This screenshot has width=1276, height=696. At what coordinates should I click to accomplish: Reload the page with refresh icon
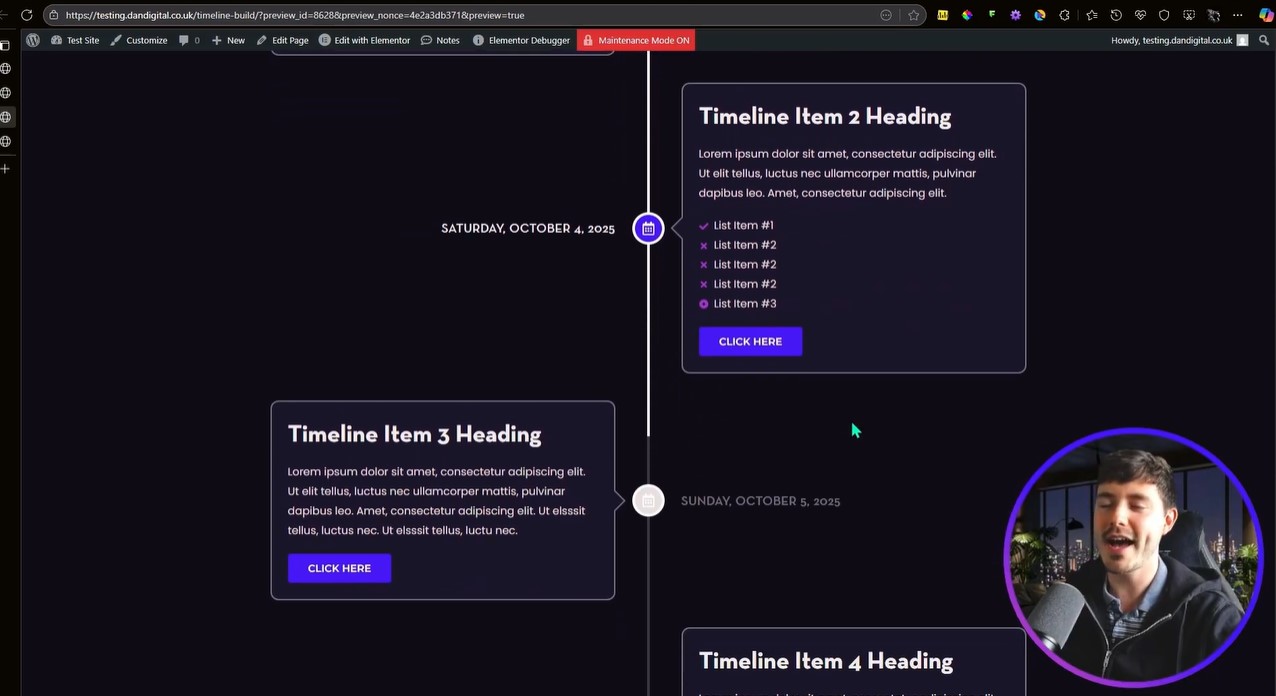pyautogui.click(x=27, y=15)
